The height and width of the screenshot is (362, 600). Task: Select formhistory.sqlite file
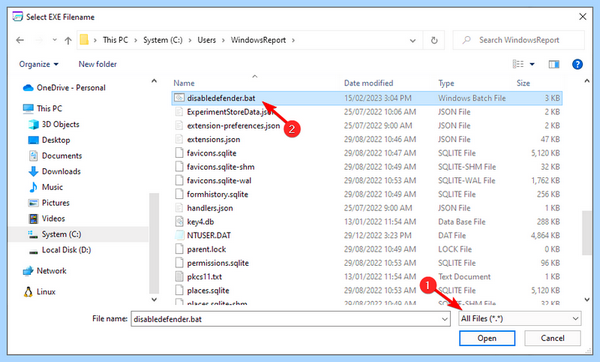click(367, 194)
